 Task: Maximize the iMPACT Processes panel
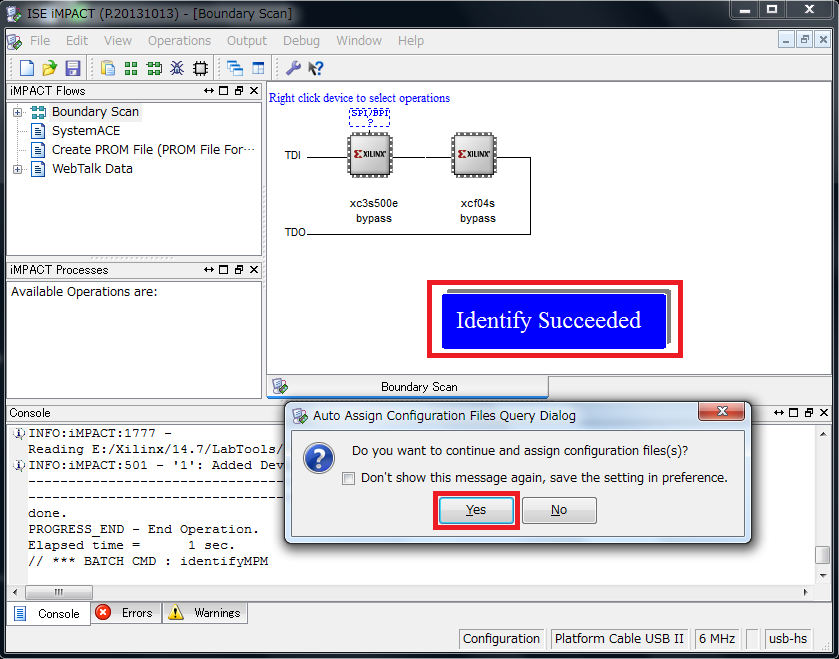(224, 270)
